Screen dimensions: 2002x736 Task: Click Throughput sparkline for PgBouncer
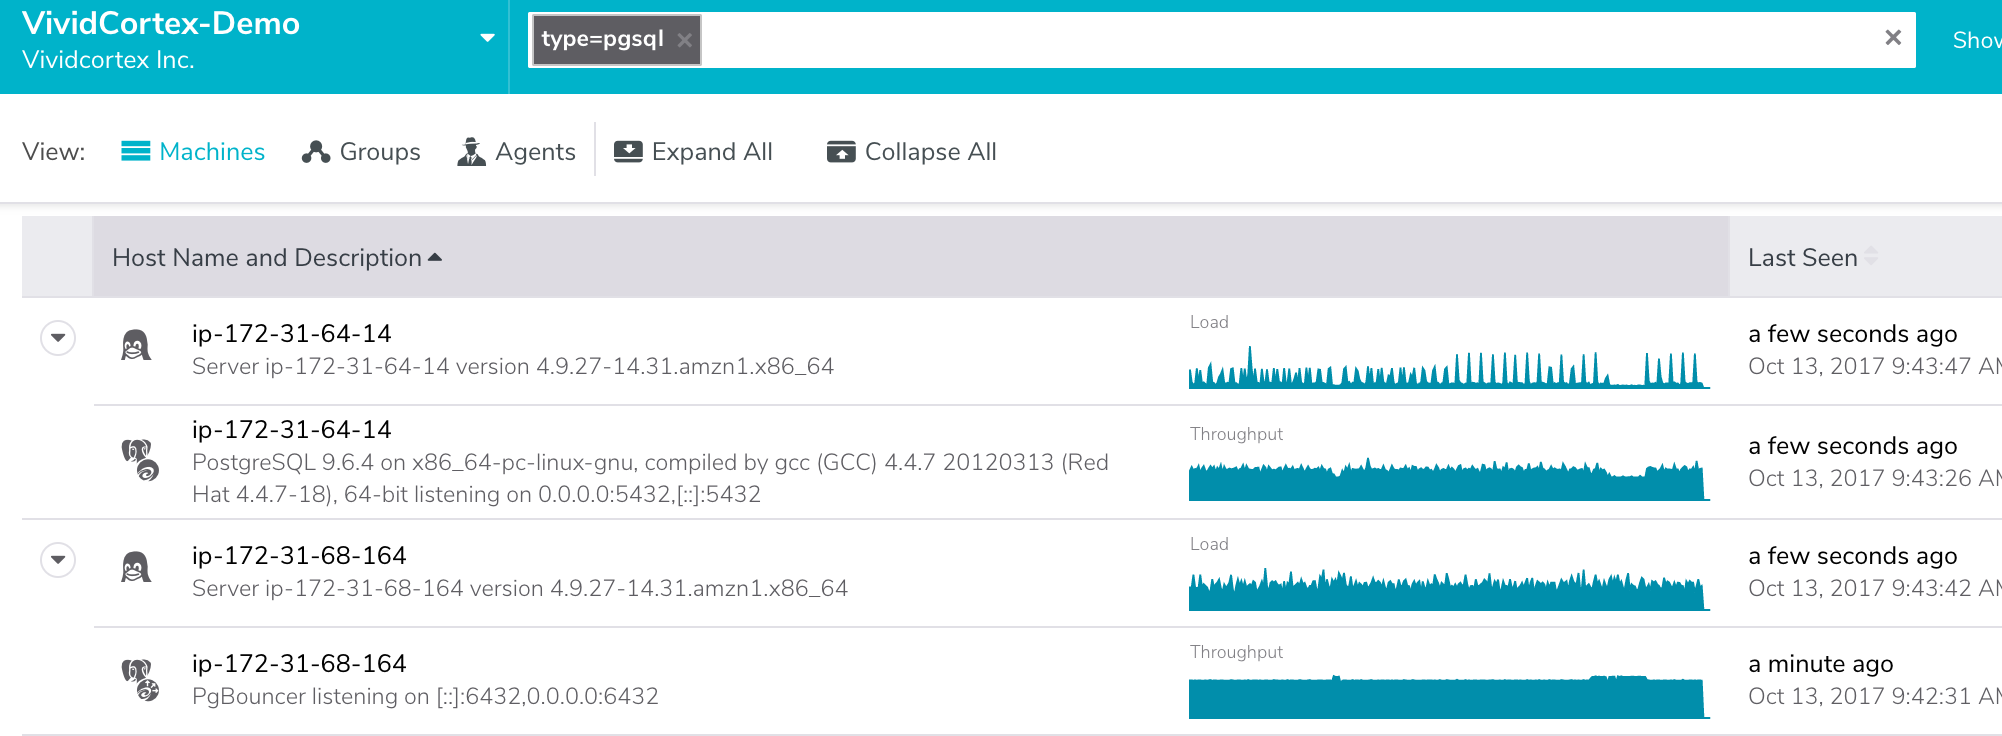pos(1449,697)
